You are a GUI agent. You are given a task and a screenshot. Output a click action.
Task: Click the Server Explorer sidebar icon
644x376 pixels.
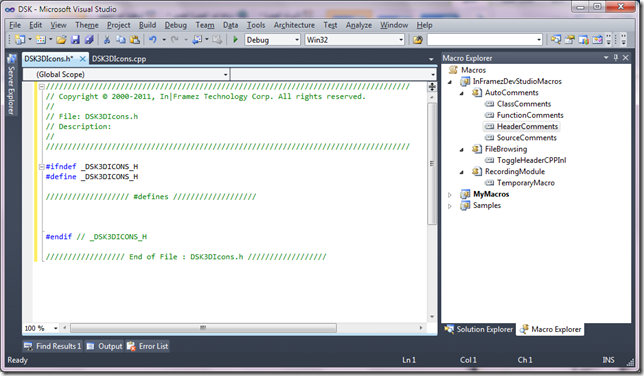pyautogui.click(x=12, y=59)
